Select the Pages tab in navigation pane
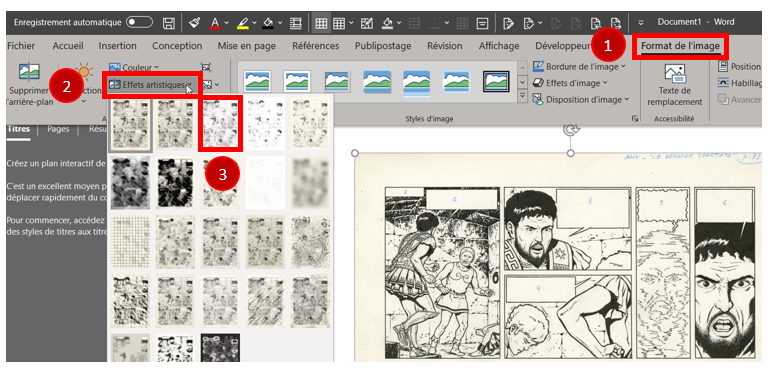 coord(58,129)
